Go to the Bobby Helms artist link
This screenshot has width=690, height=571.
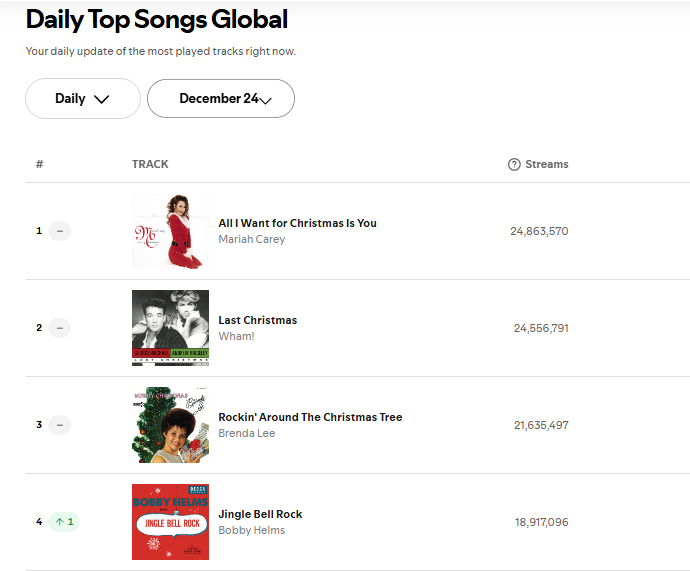click(251, 531)
